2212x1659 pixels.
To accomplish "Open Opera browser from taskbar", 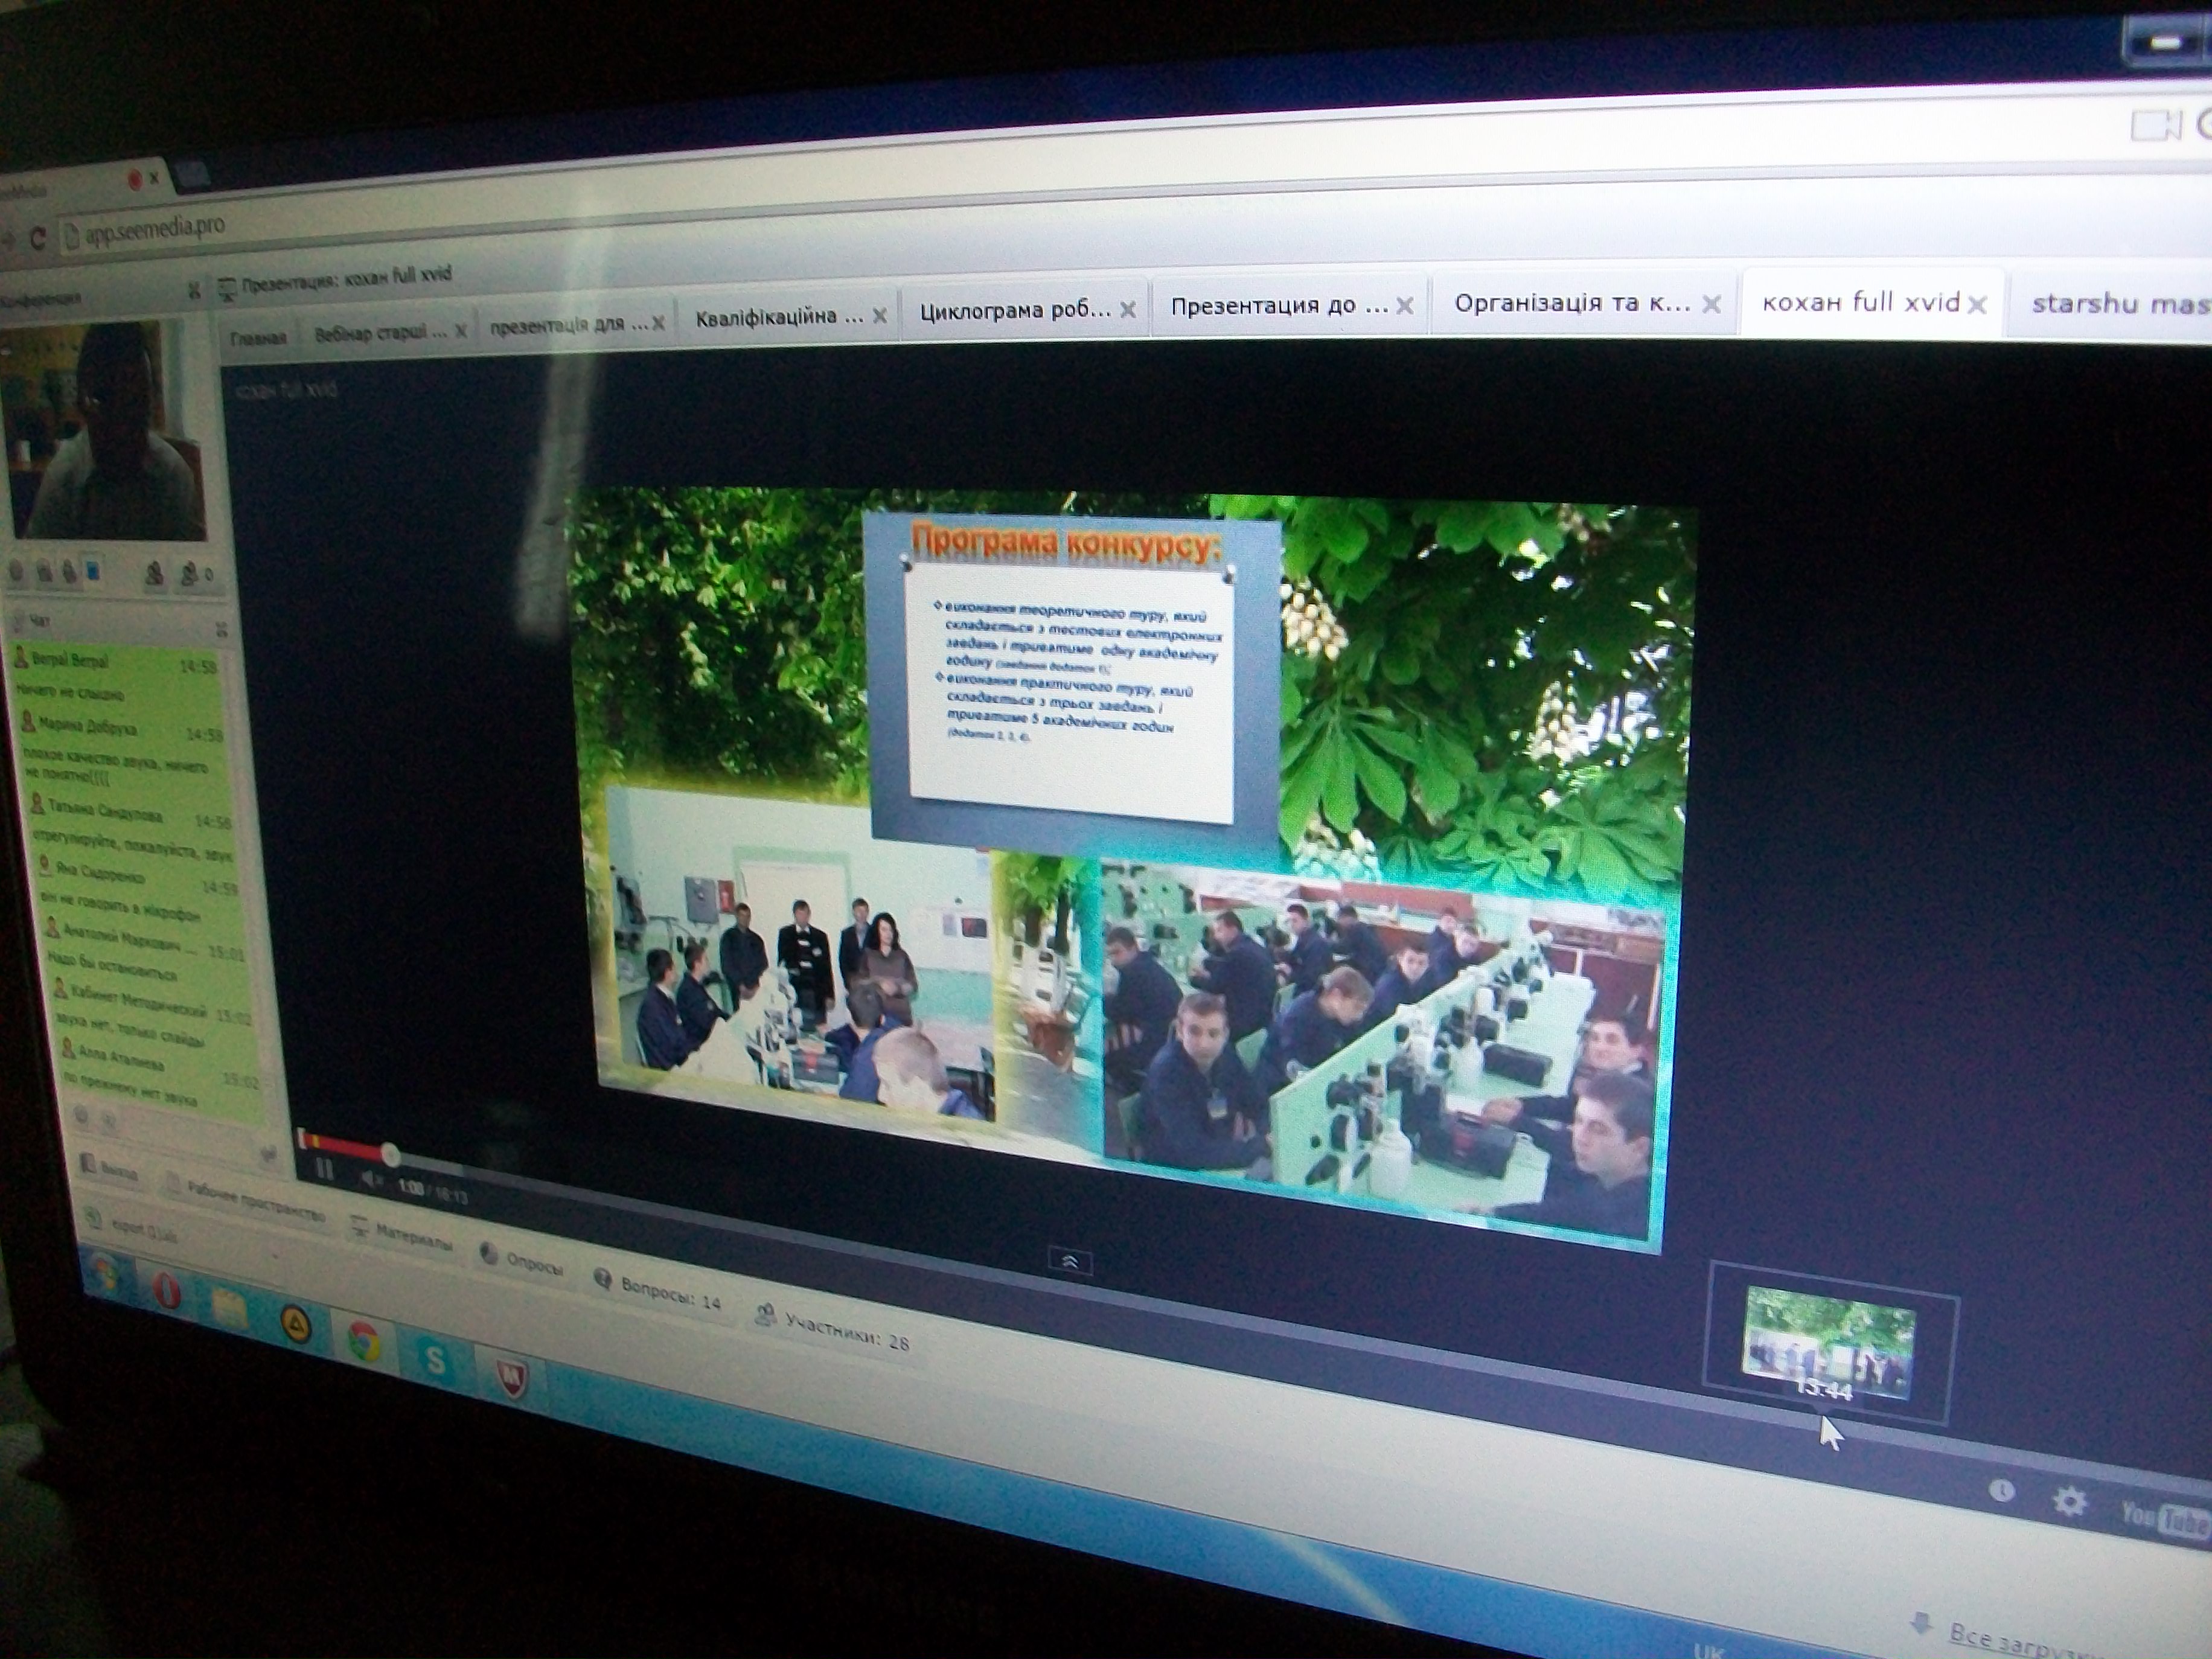I will coord(168,1291).
